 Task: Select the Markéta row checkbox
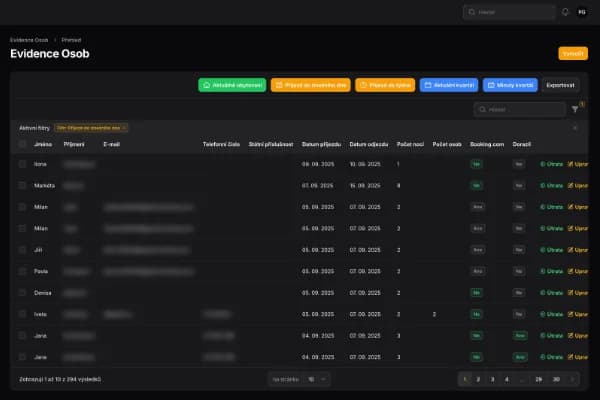pos(22,185)
